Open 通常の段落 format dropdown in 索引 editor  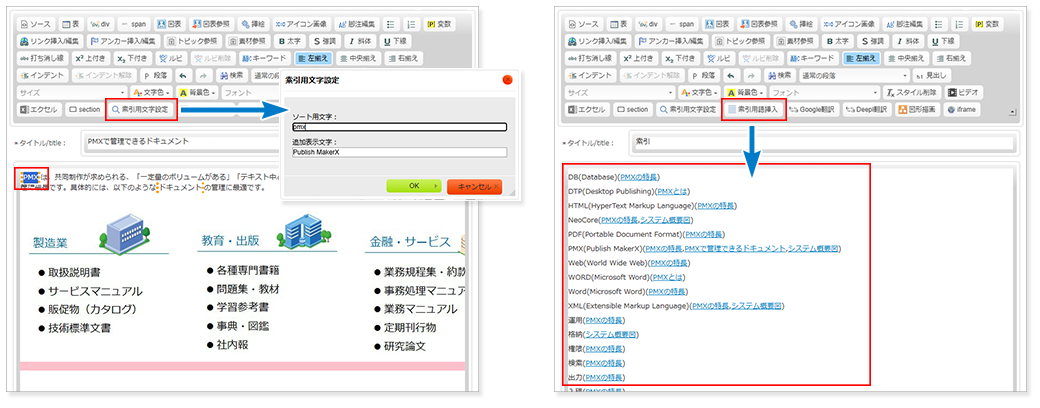(x=854, y=75)
